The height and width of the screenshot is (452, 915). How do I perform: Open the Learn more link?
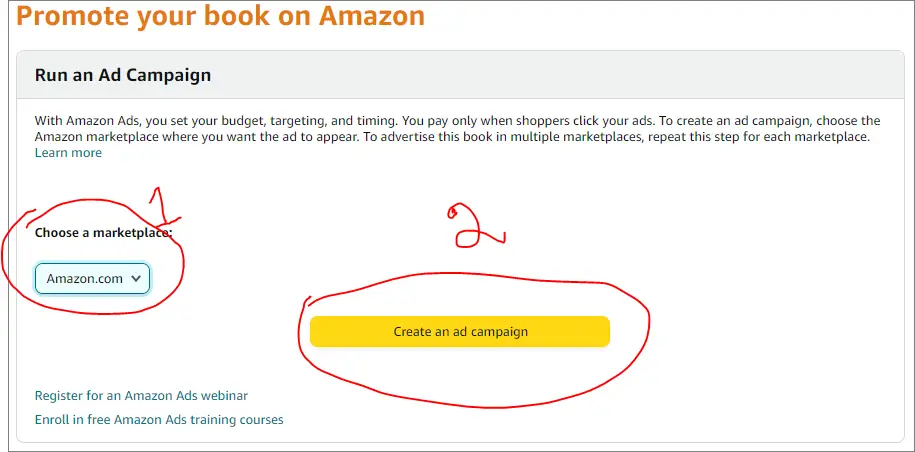coord(68,153)
